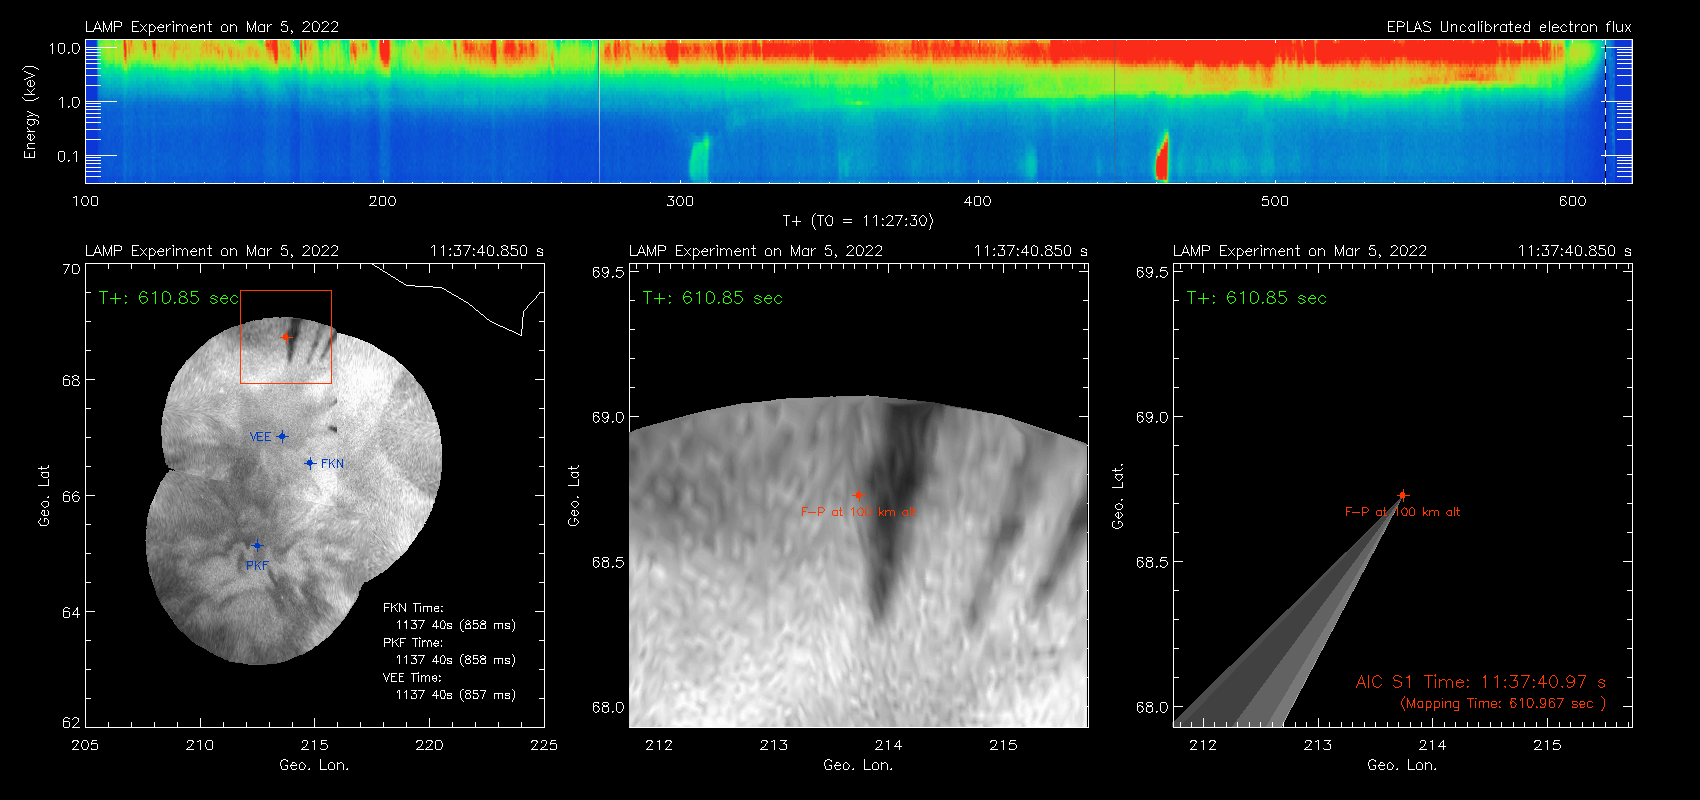Click the white vertical line near T+ 270
Viewport: 1700px width, 800px height.
599,111
